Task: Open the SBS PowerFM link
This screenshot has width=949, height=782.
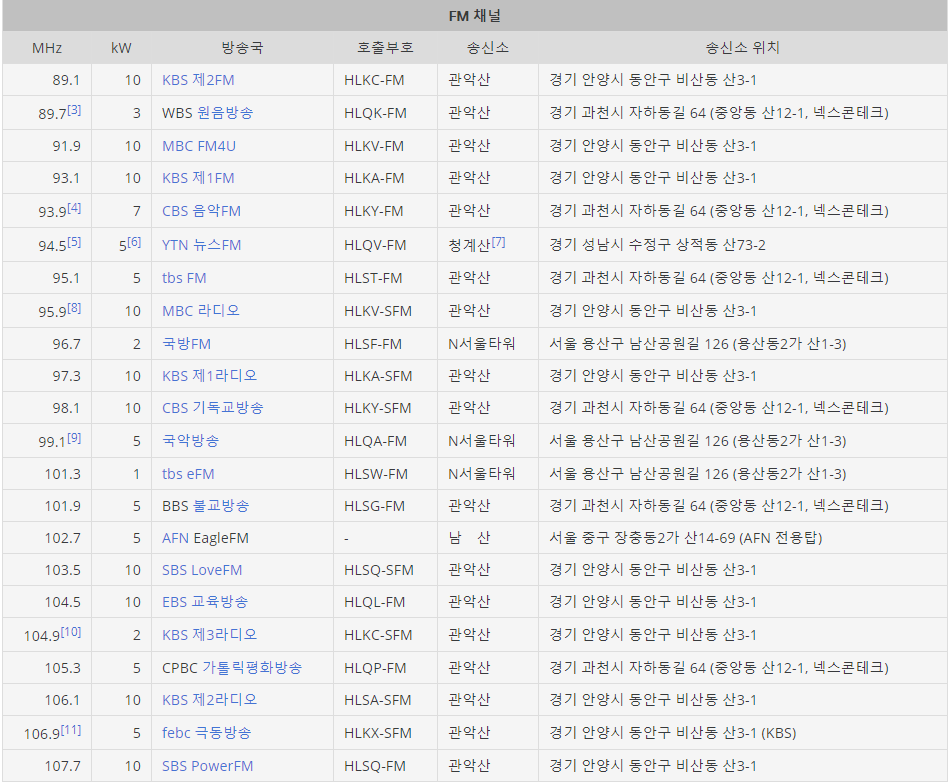Action: coord(207,766)
